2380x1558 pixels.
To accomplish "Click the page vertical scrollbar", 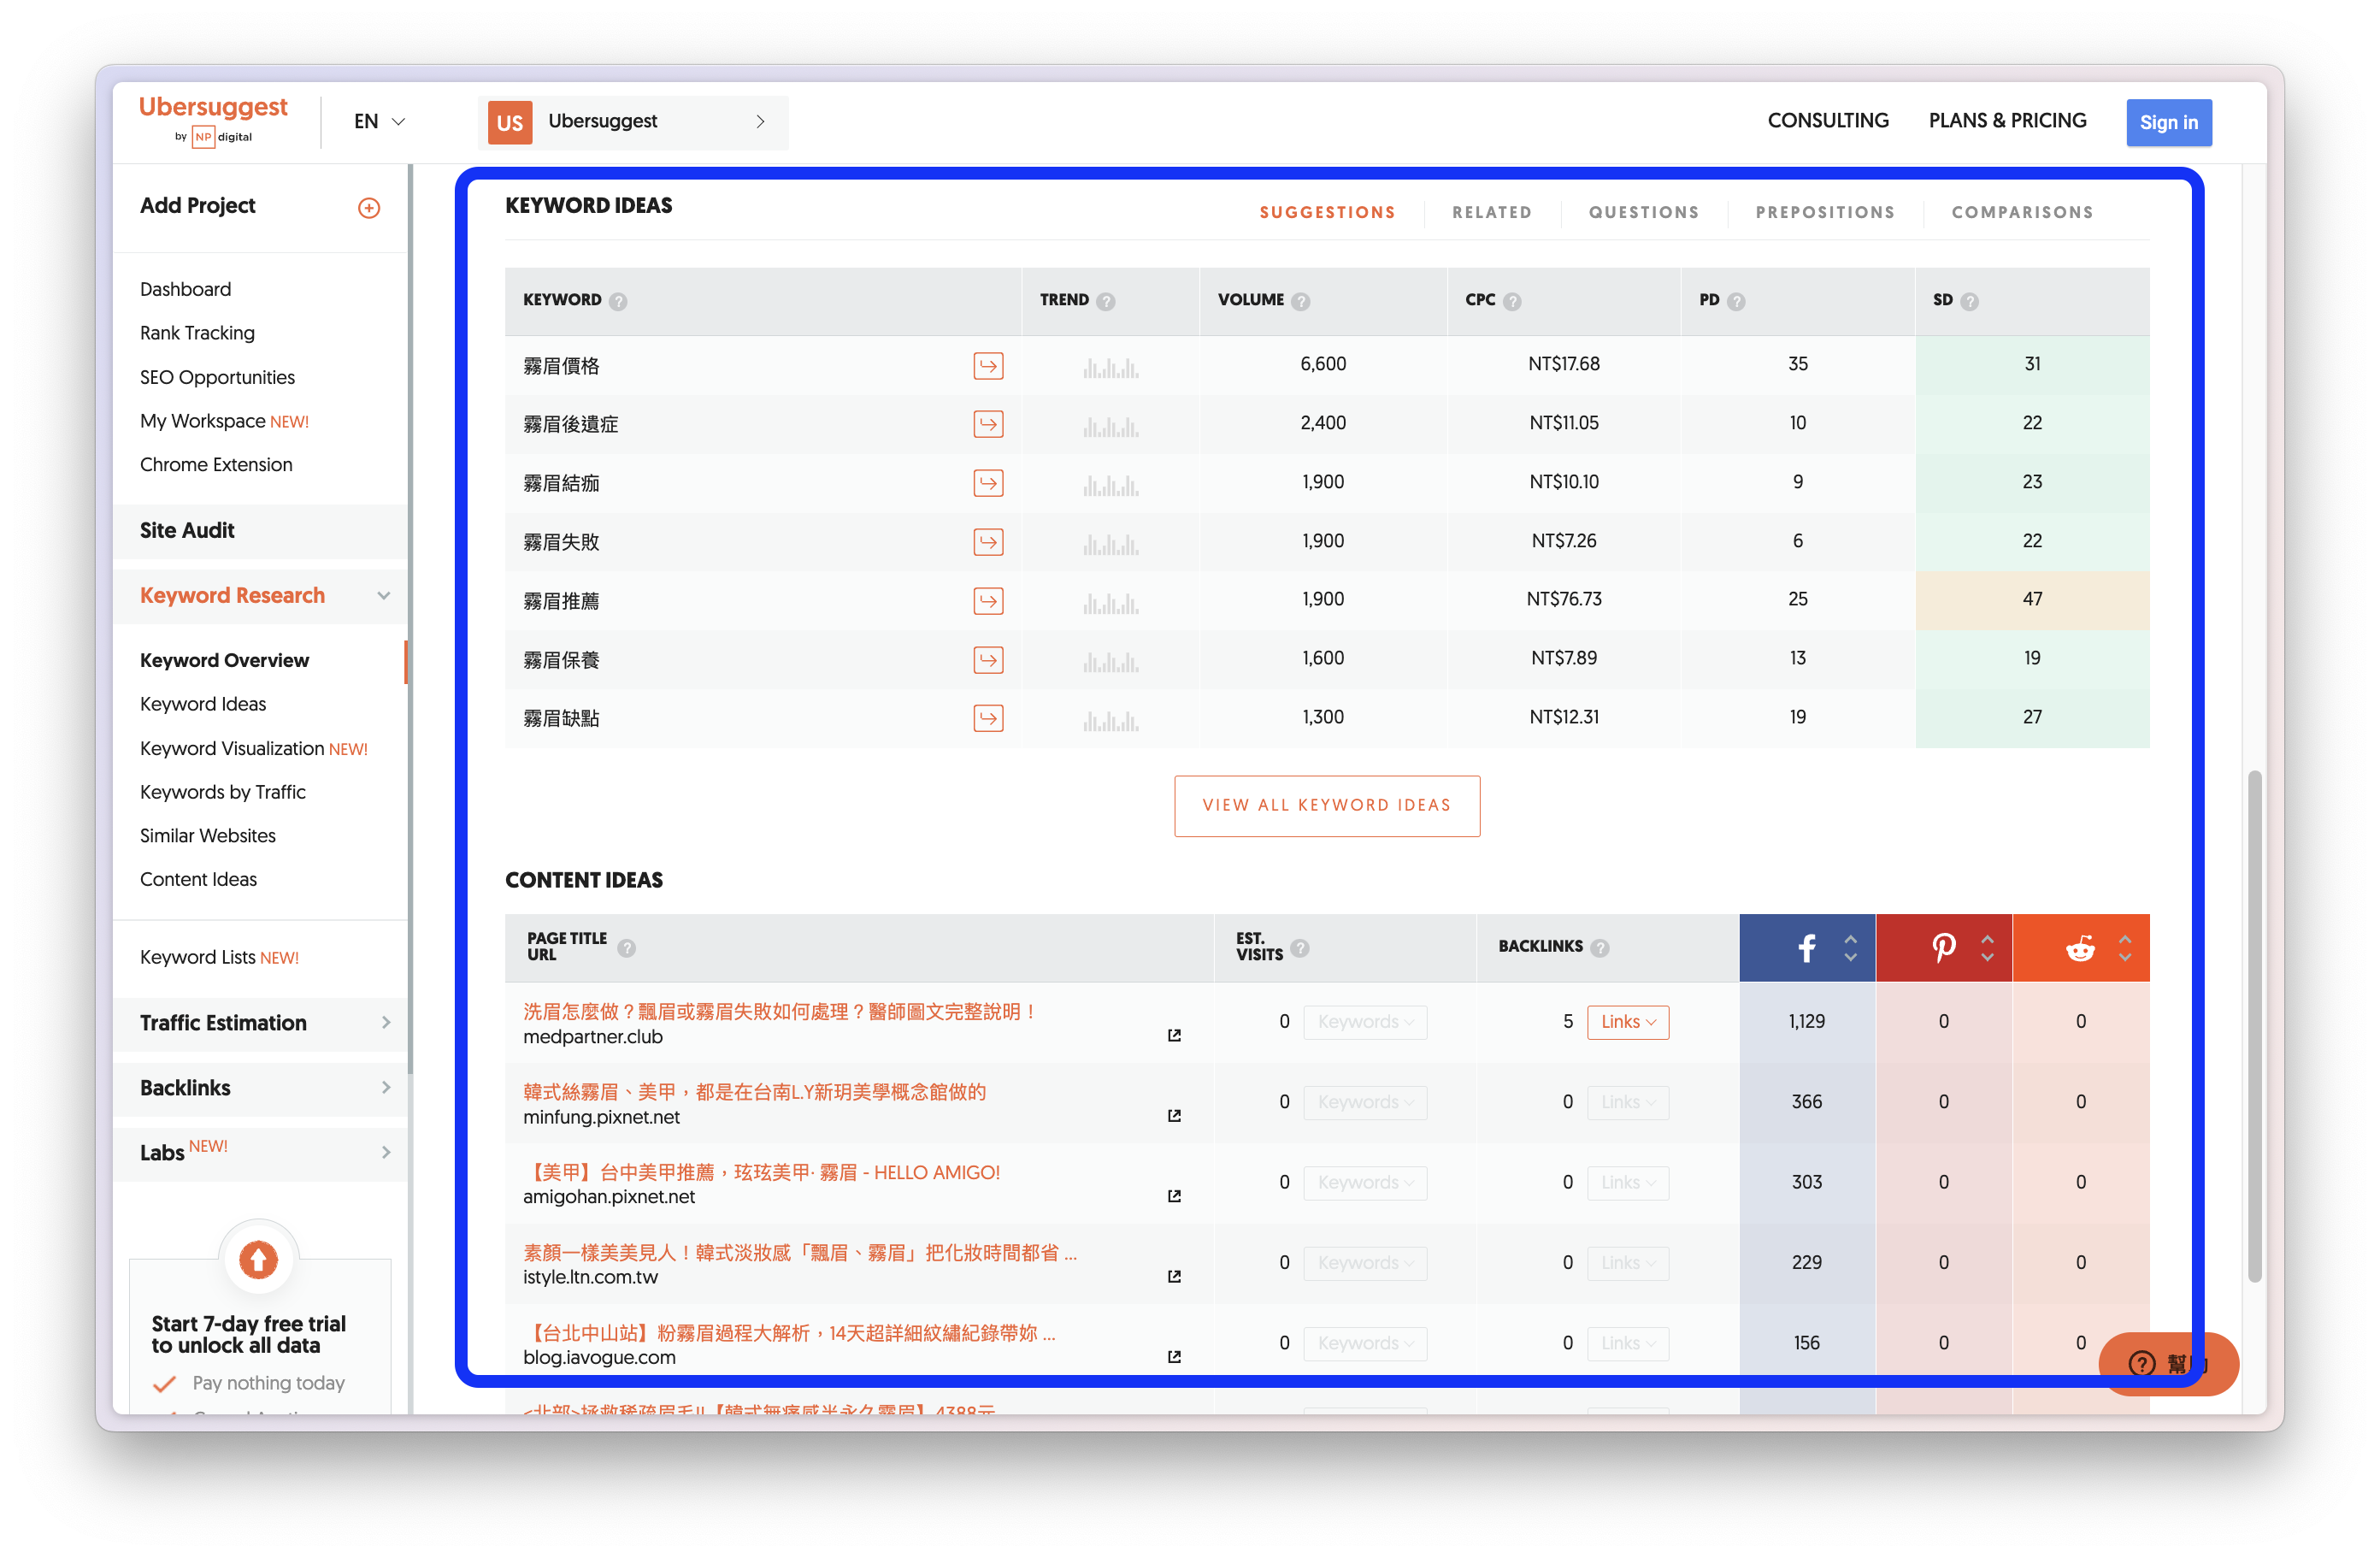I will coord(2254,1025).
